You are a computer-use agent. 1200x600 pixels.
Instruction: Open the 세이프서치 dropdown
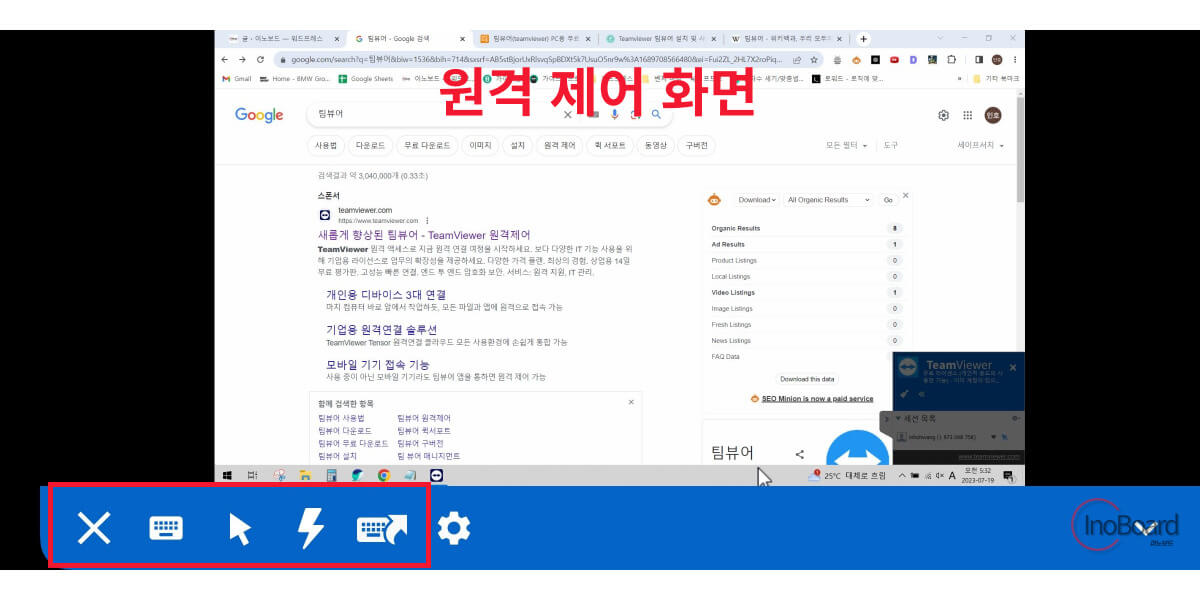(x=980, y=145)
